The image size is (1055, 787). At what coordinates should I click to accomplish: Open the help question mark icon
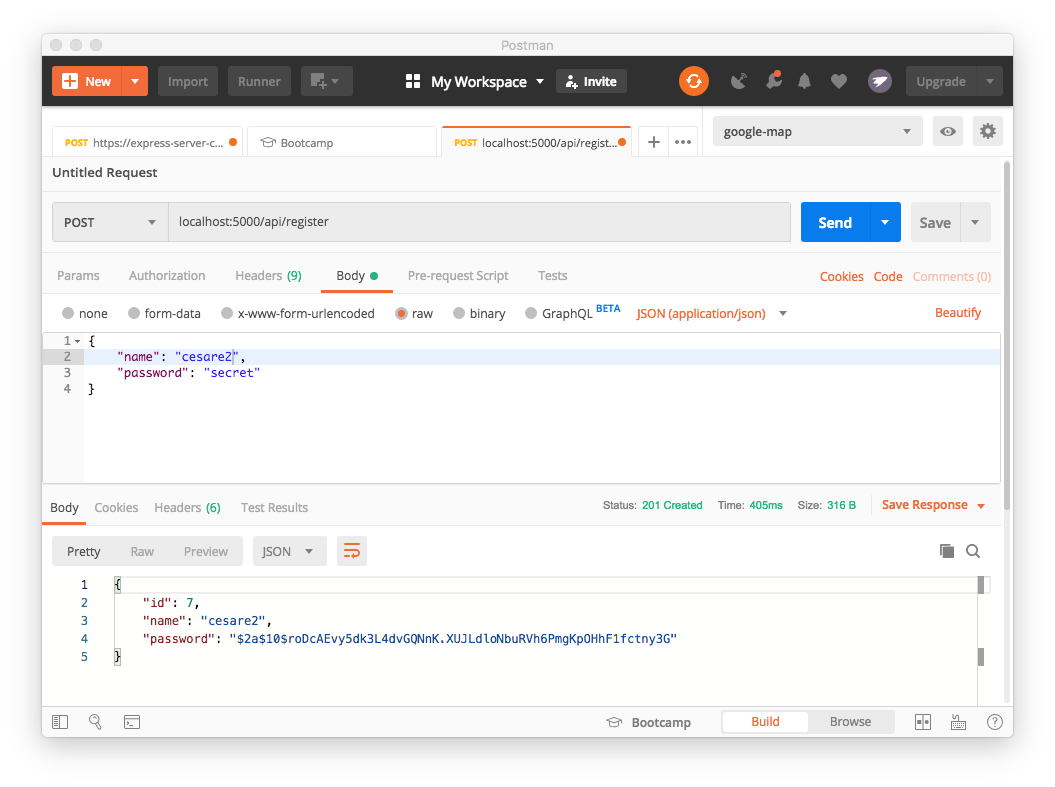(994, 722)
